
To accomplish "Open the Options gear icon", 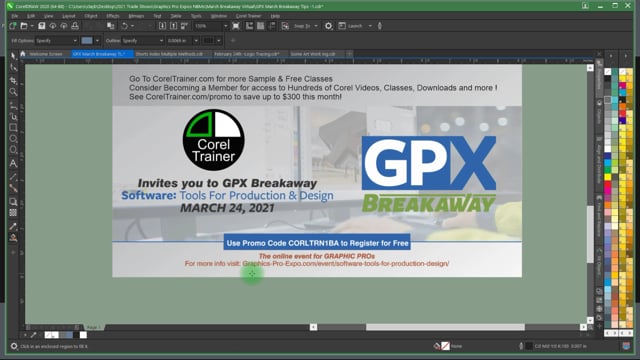I will [x=328, y=26].
